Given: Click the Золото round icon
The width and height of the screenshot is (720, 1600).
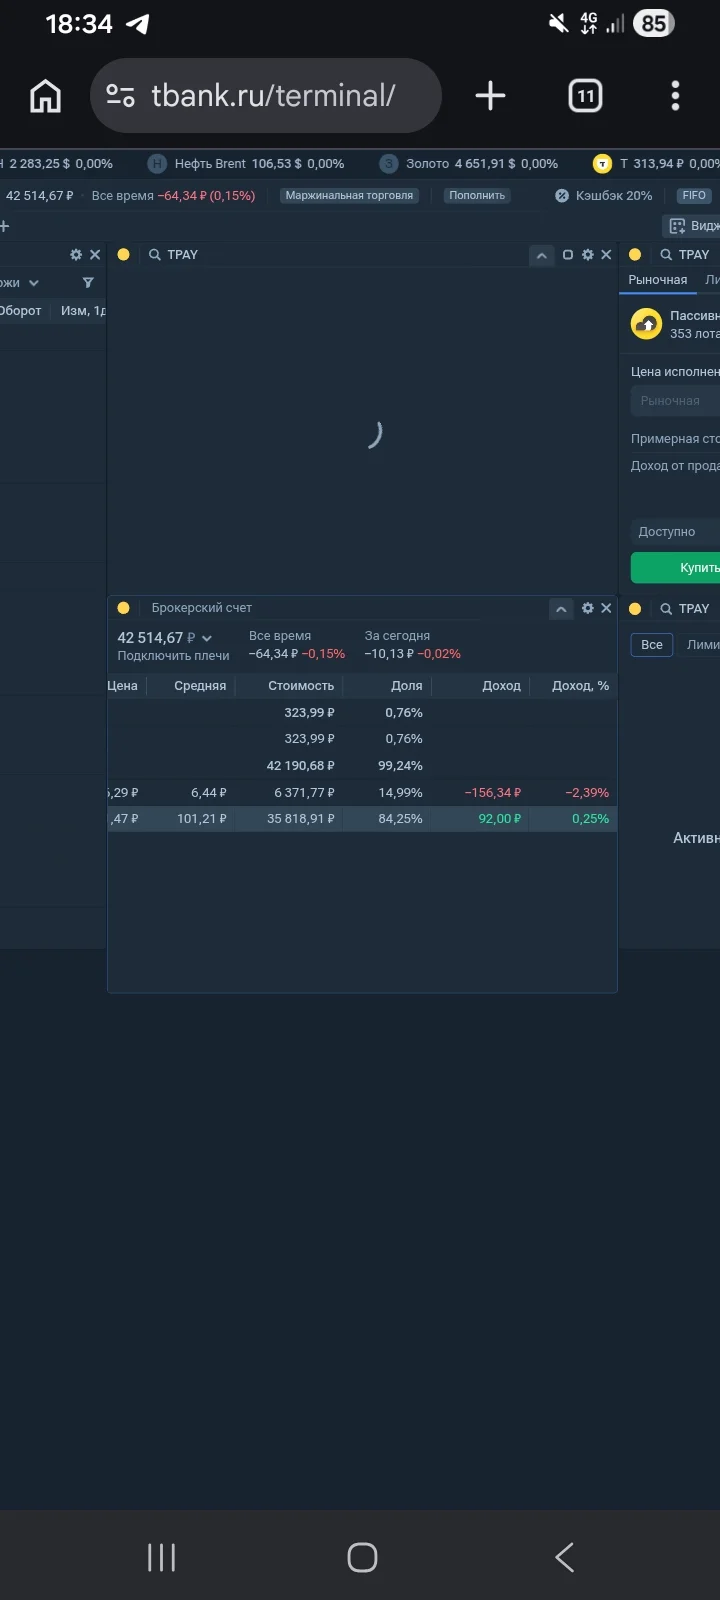Looking at the screenshot, I should [x=388, y=163].
